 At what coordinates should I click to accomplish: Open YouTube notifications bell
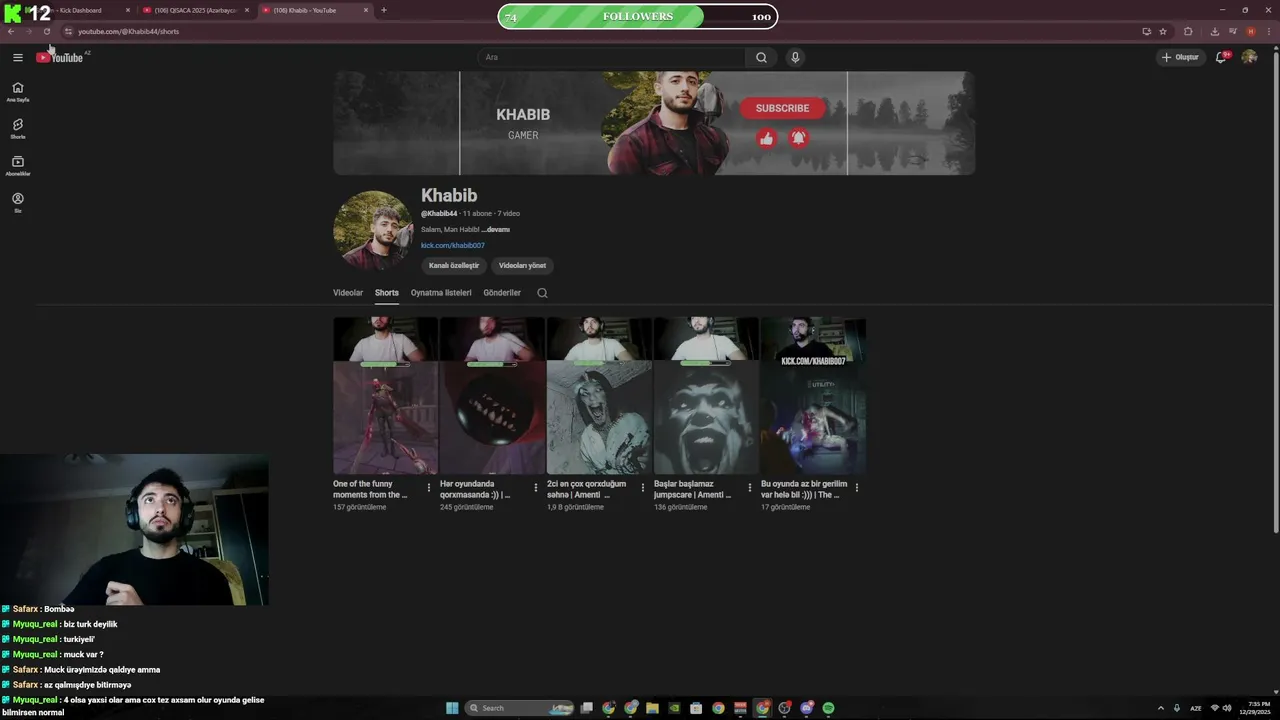click(1221, 57)
